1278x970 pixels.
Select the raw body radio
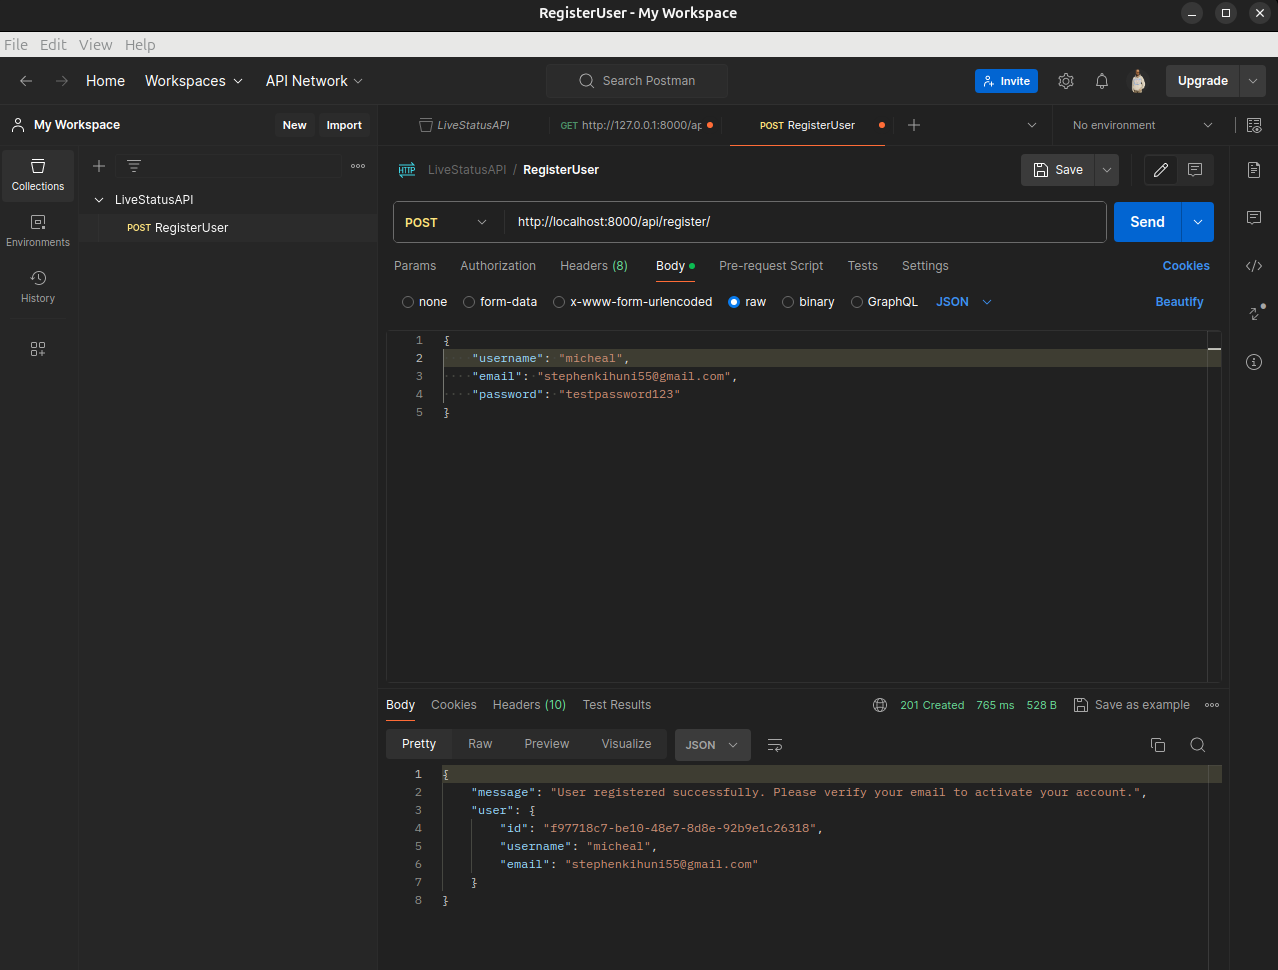pyautogui.click(x=734, y=302)
